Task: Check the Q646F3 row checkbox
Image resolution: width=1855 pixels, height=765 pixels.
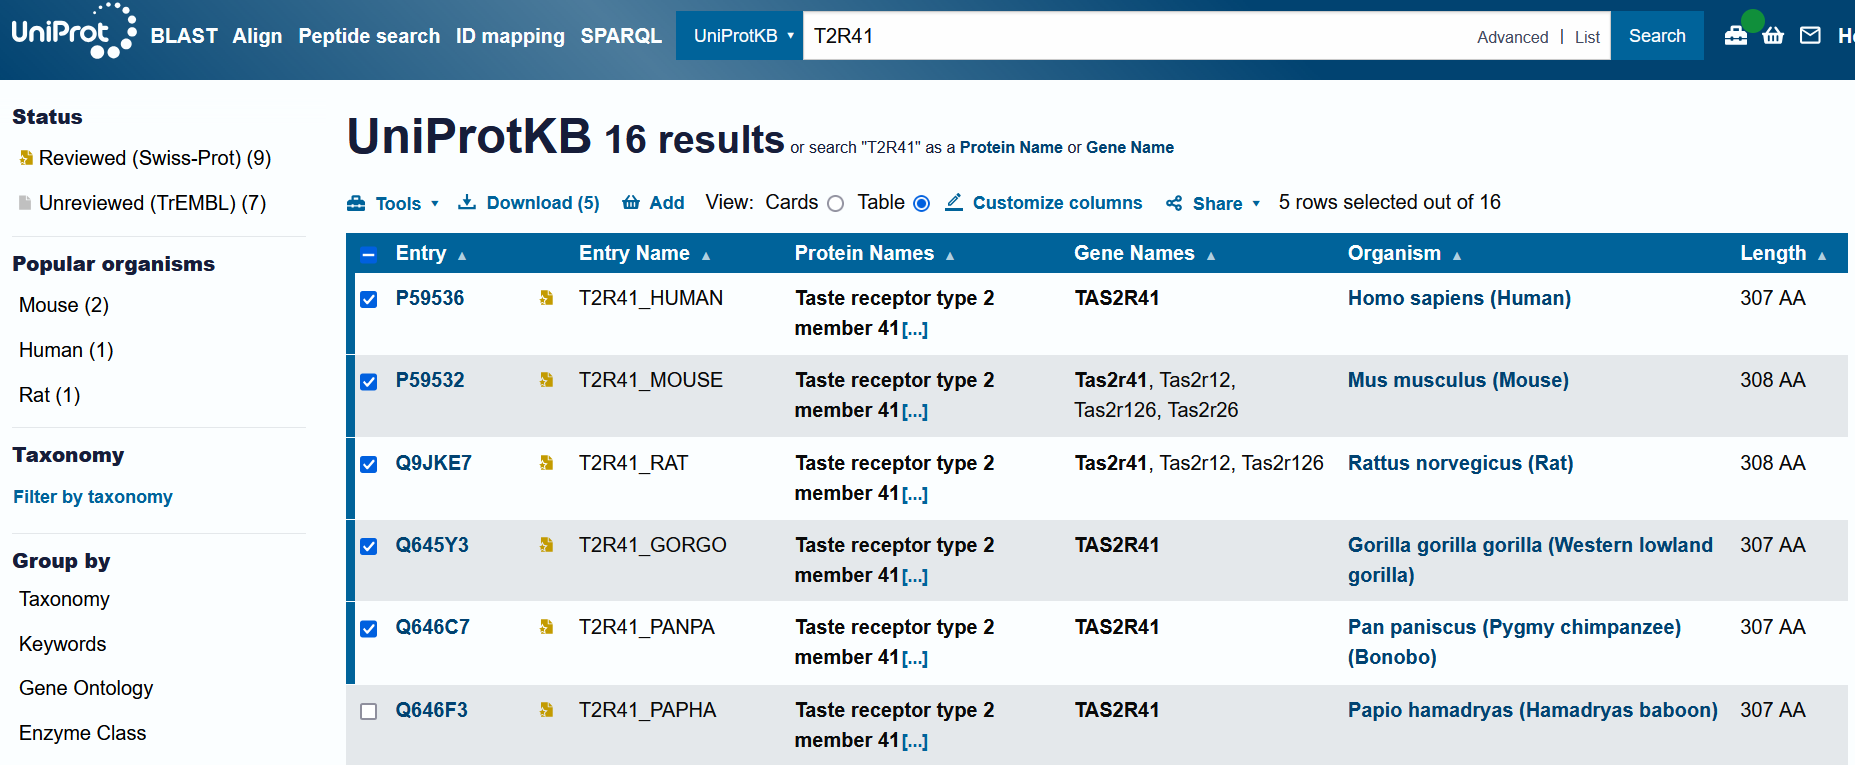Action: 369,711
